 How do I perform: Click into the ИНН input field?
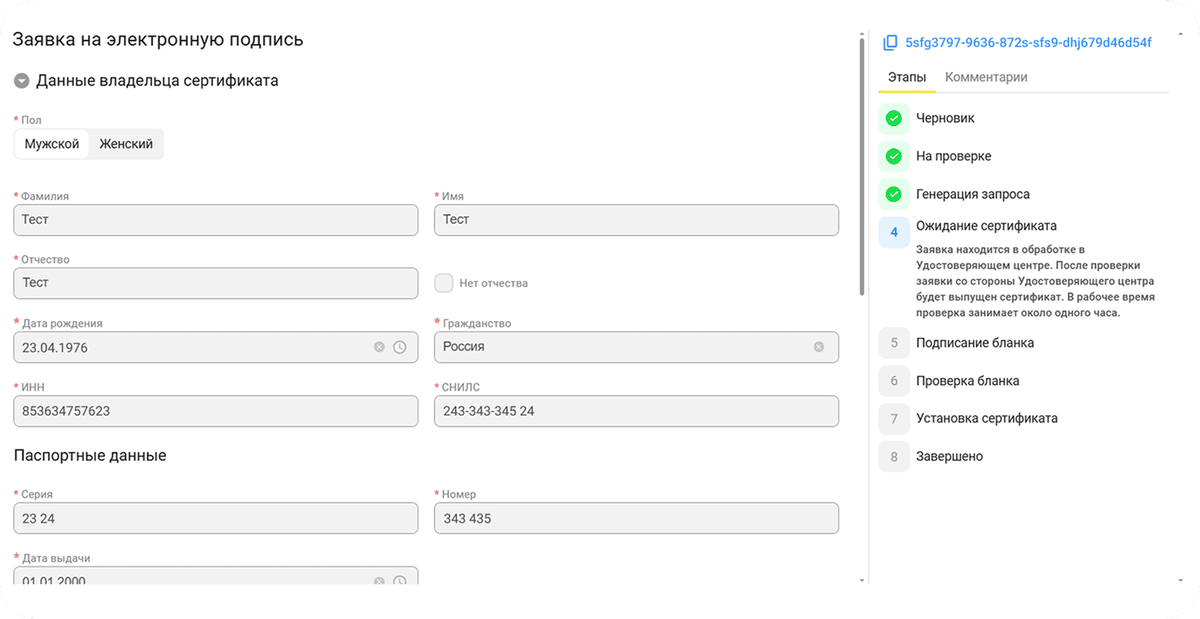[215, 411]
